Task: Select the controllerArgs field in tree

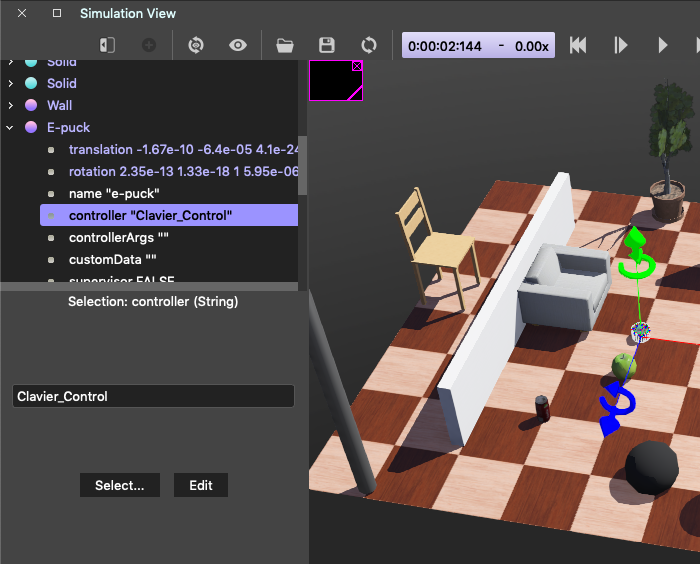Action: [x=118, y=237]
